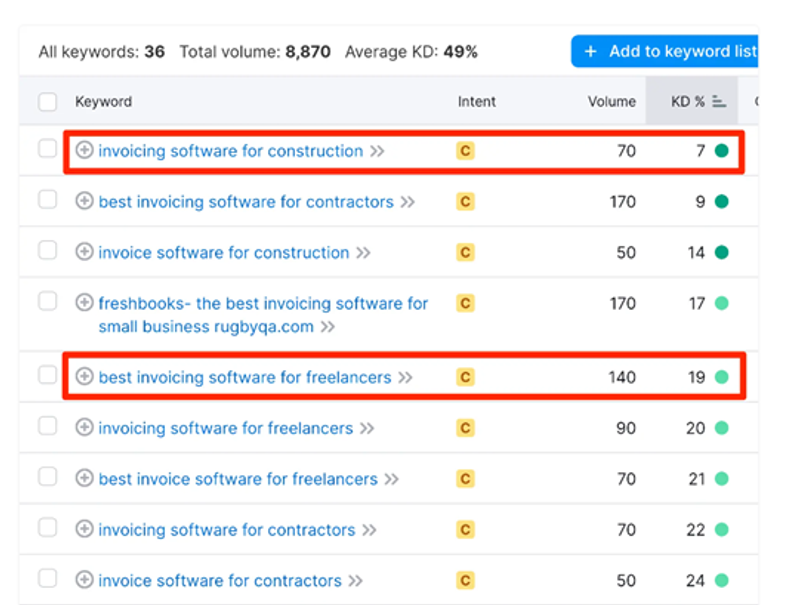Image resolution: width=800 pixels, height=605 pixels.
Task: Check the box for 'best invoice software for freelancers'
Action: point(47,476)
